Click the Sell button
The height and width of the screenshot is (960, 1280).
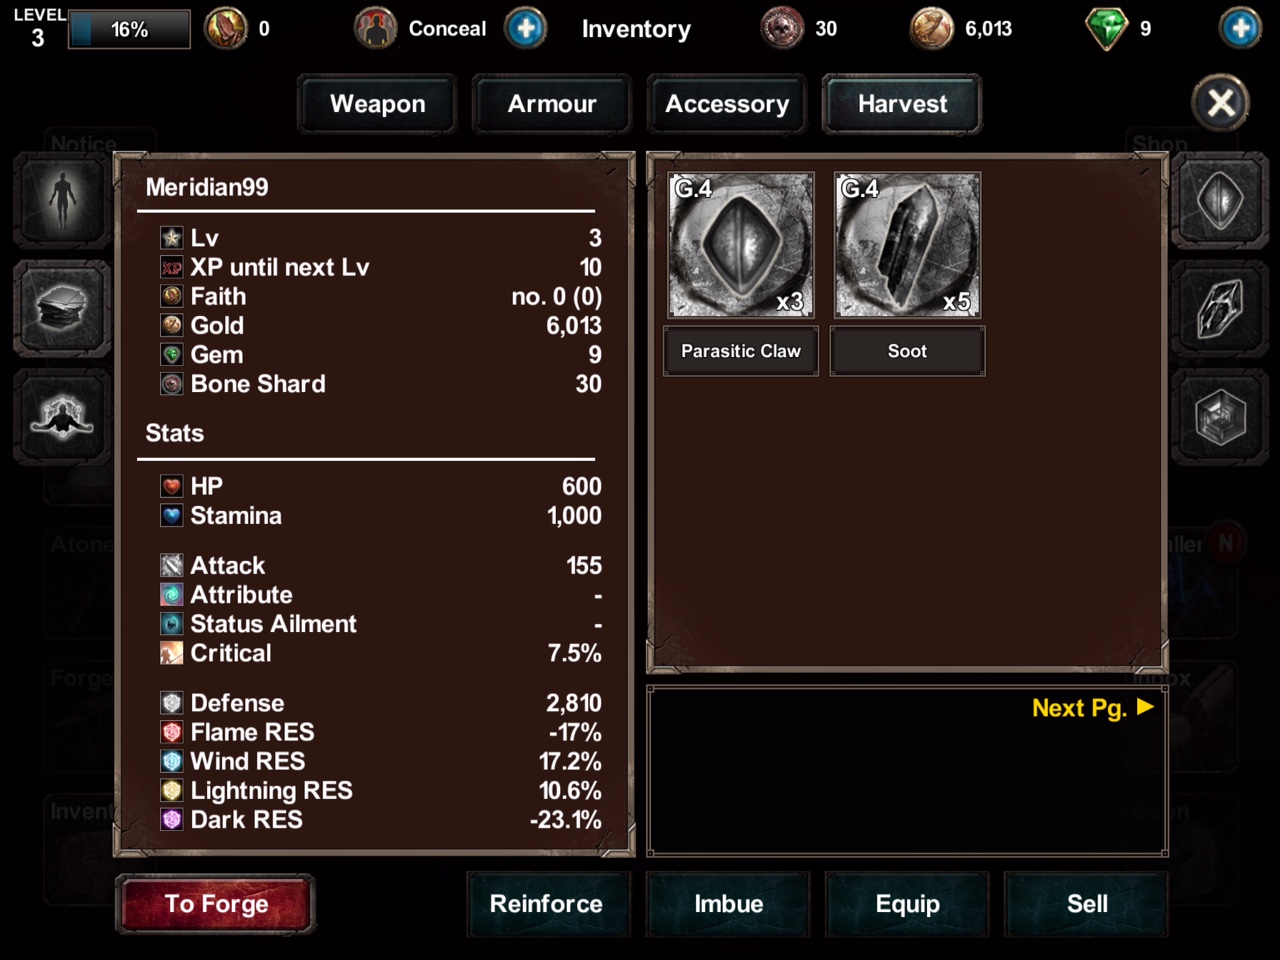[1087, 904]
